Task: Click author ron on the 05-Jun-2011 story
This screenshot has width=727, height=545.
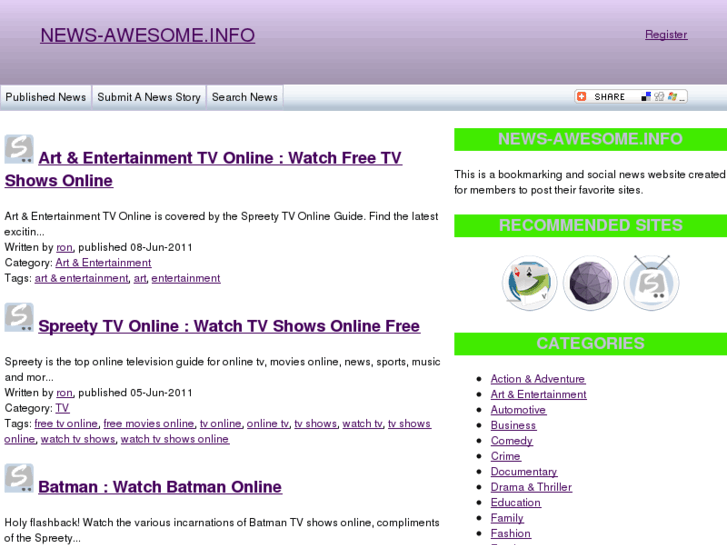Action: (64, 393)
